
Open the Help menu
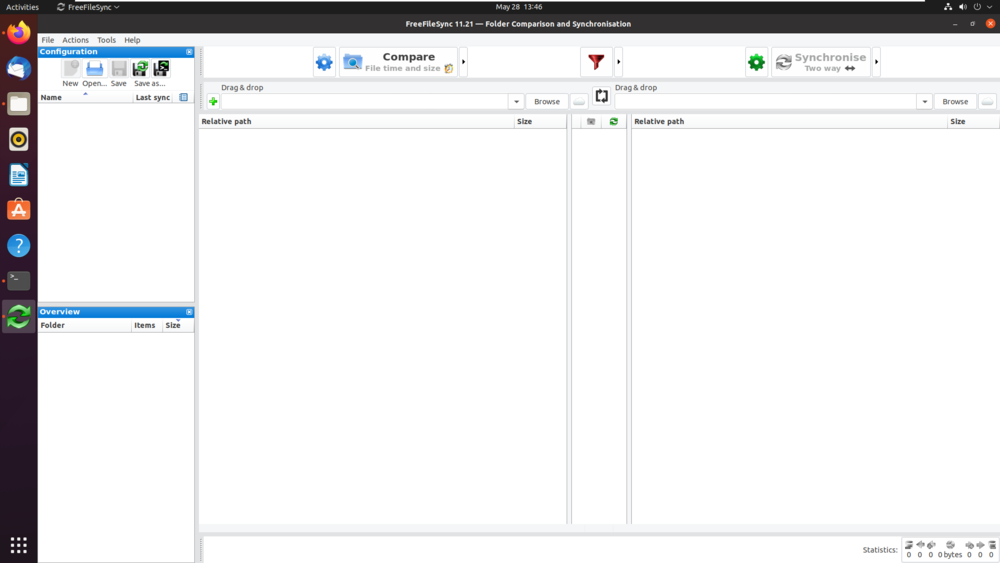(x=132, y=40)
